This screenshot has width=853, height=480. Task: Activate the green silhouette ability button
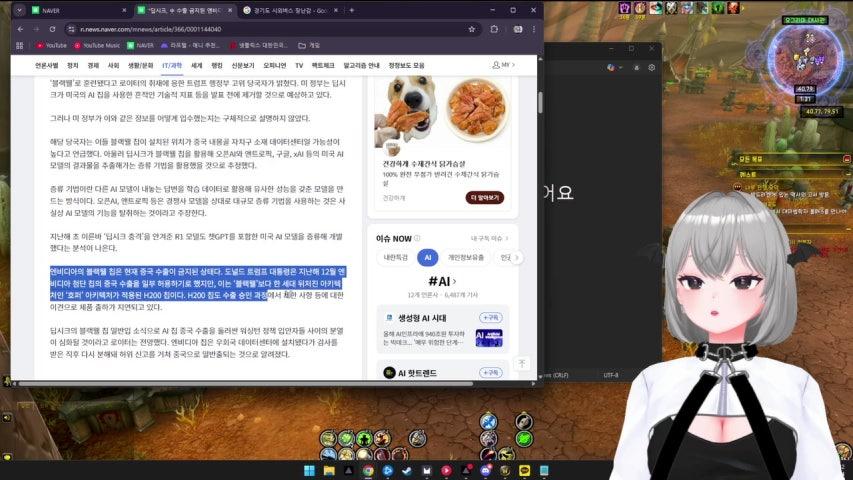(x=364, y=438)
